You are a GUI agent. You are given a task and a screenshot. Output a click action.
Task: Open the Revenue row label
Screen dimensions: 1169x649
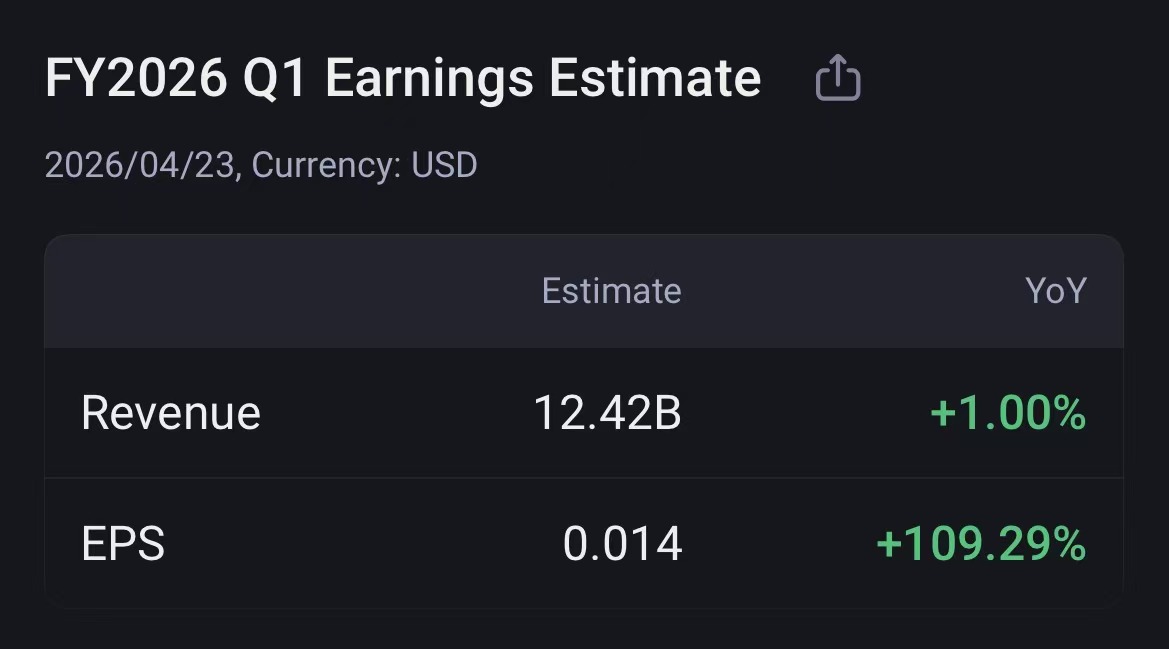(171, 413)
